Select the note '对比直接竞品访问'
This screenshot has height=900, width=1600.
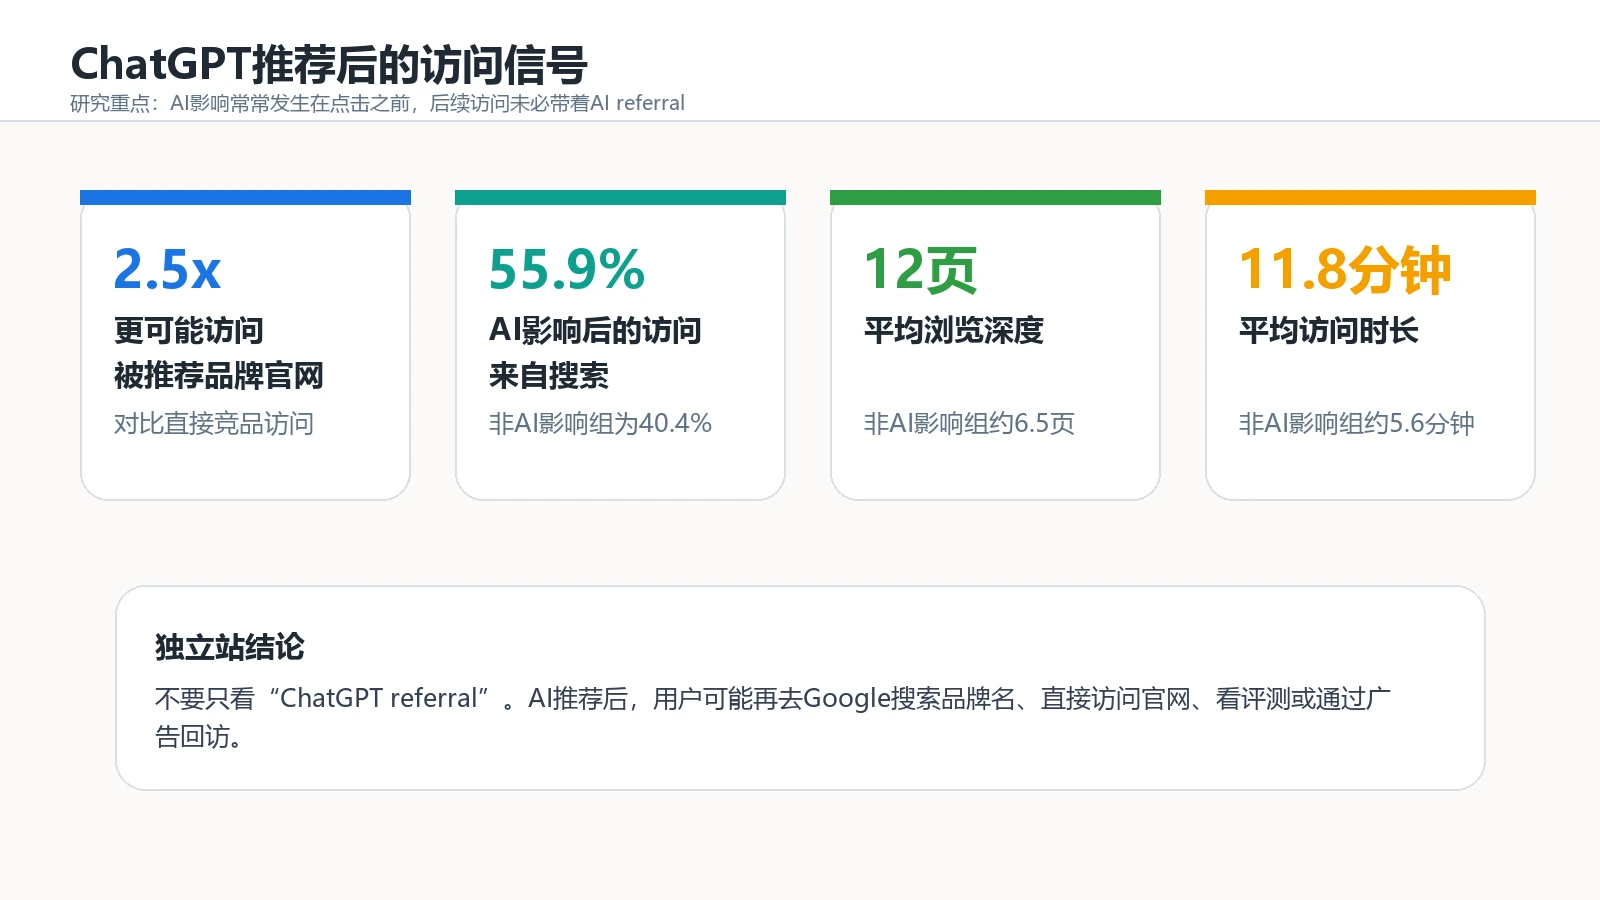coord(214,423)
